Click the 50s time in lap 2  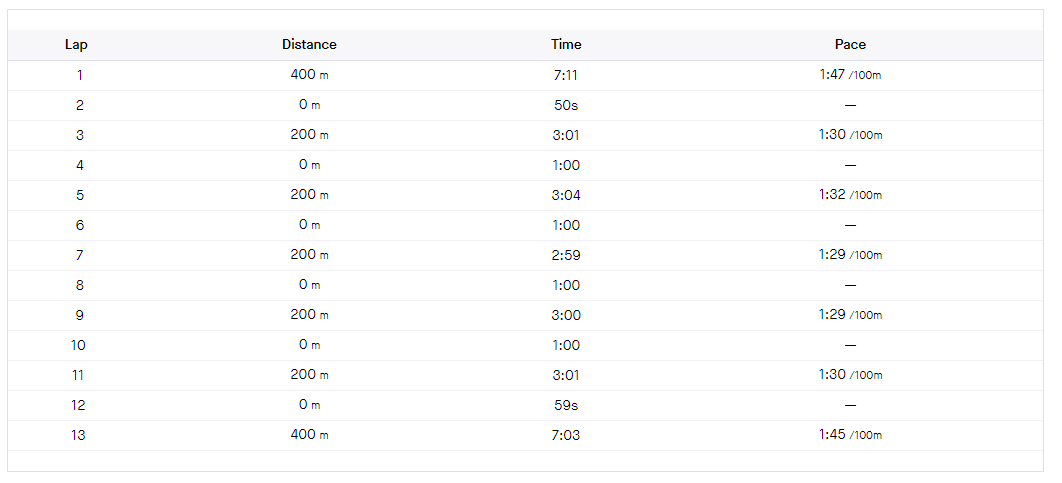[566, 105]
